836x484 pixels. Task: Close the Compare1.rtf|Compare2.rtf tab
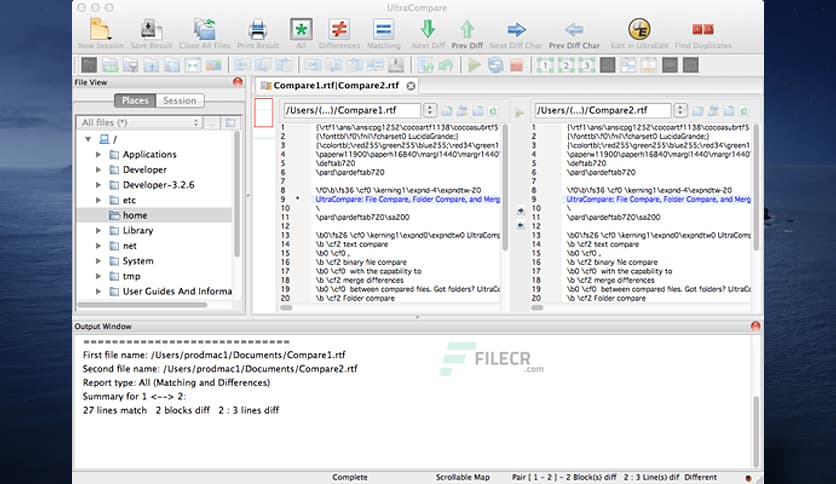point(410,86)
